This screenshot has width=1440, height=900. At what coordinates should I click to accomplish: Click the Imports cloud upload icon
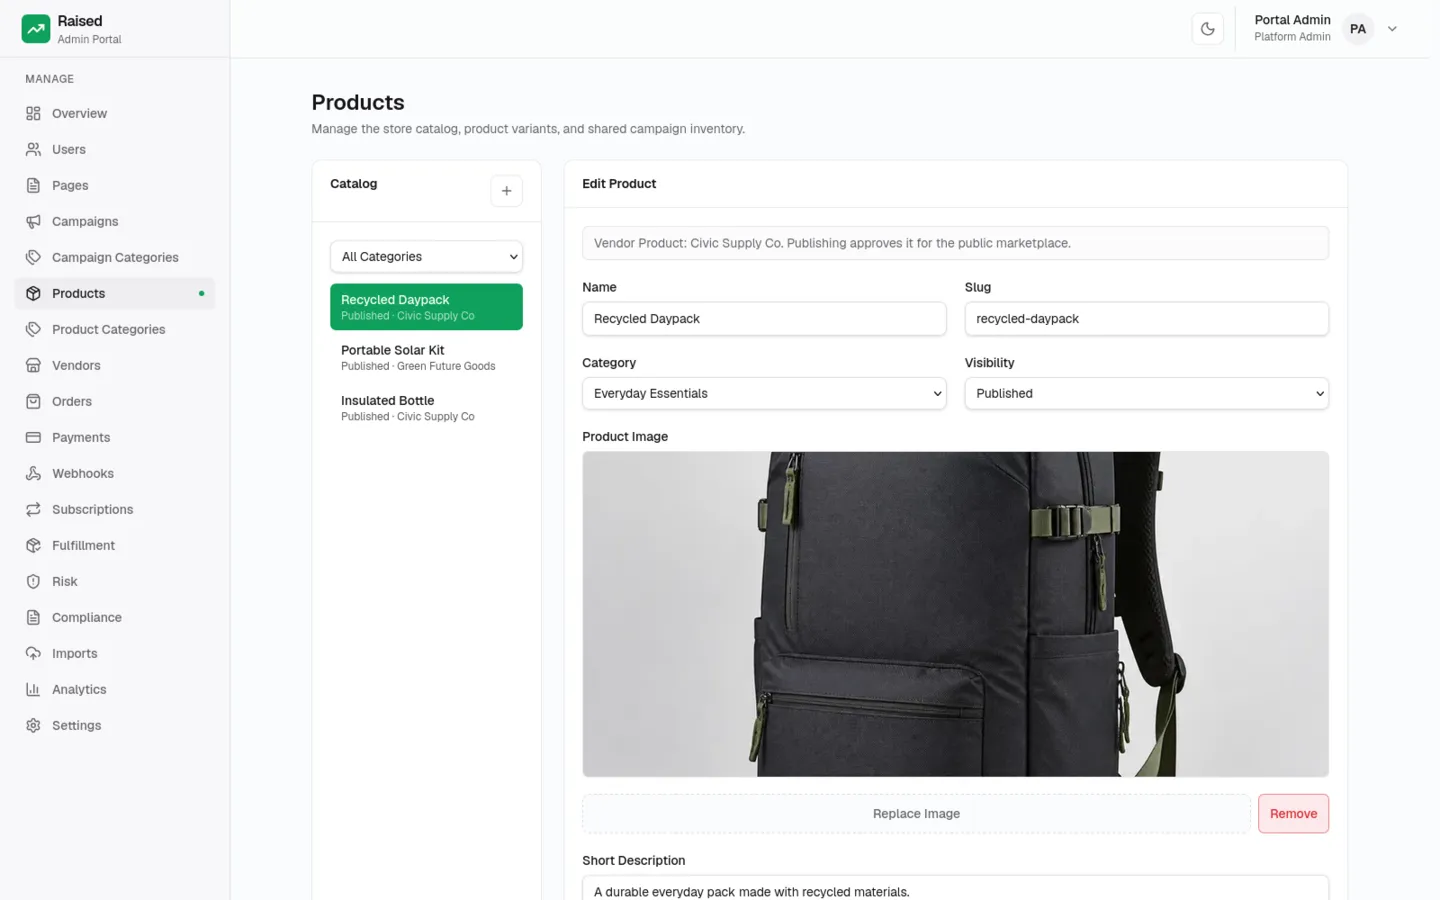pyautogui.click(x=33, y=653)
